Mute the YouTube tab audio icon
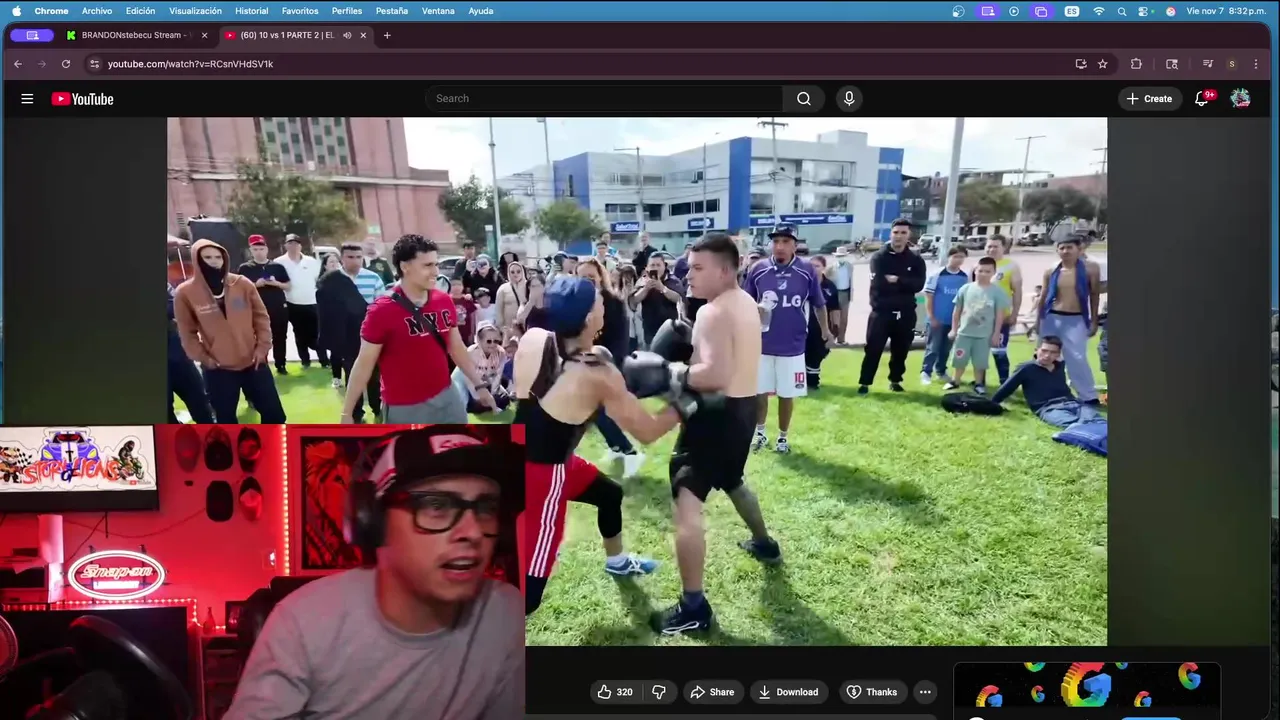The height and width of the screenshot is (720, 1280). pyautogui.click(x=347, y=35)
